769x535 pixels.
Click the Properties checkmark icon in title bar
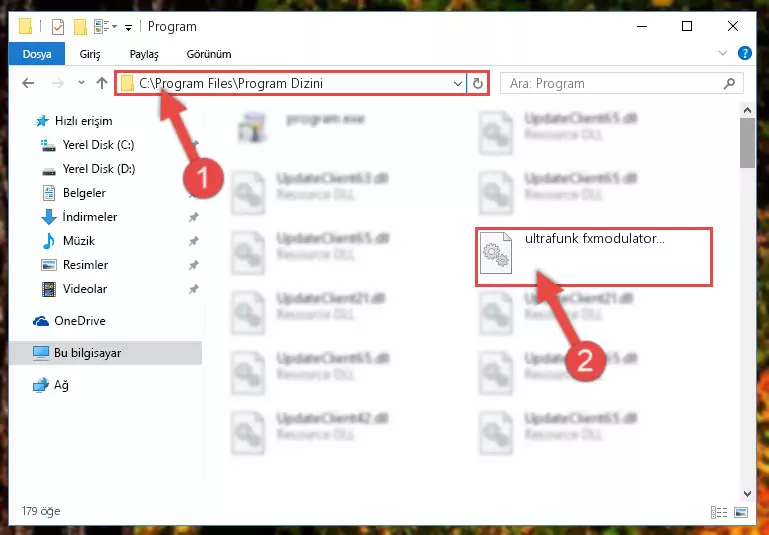pyautogui.click(x=58, y=26)
